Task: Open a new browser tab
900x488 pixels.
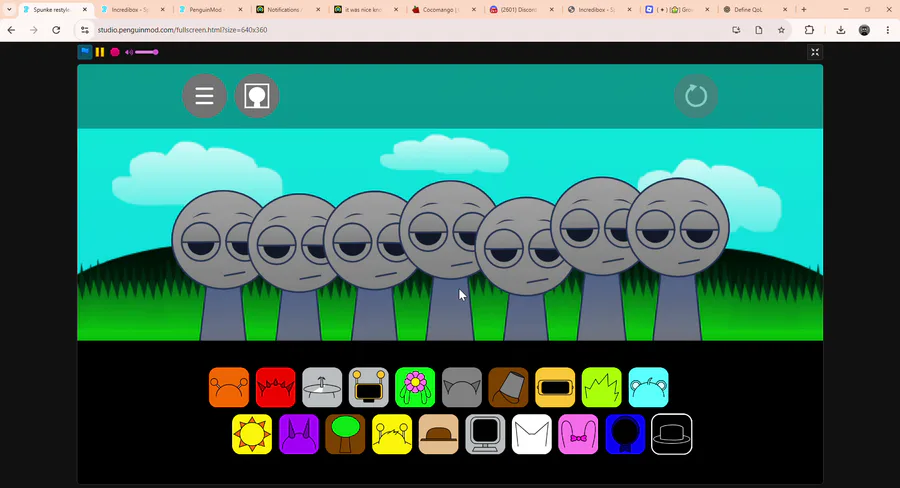Action: (804, 10)
